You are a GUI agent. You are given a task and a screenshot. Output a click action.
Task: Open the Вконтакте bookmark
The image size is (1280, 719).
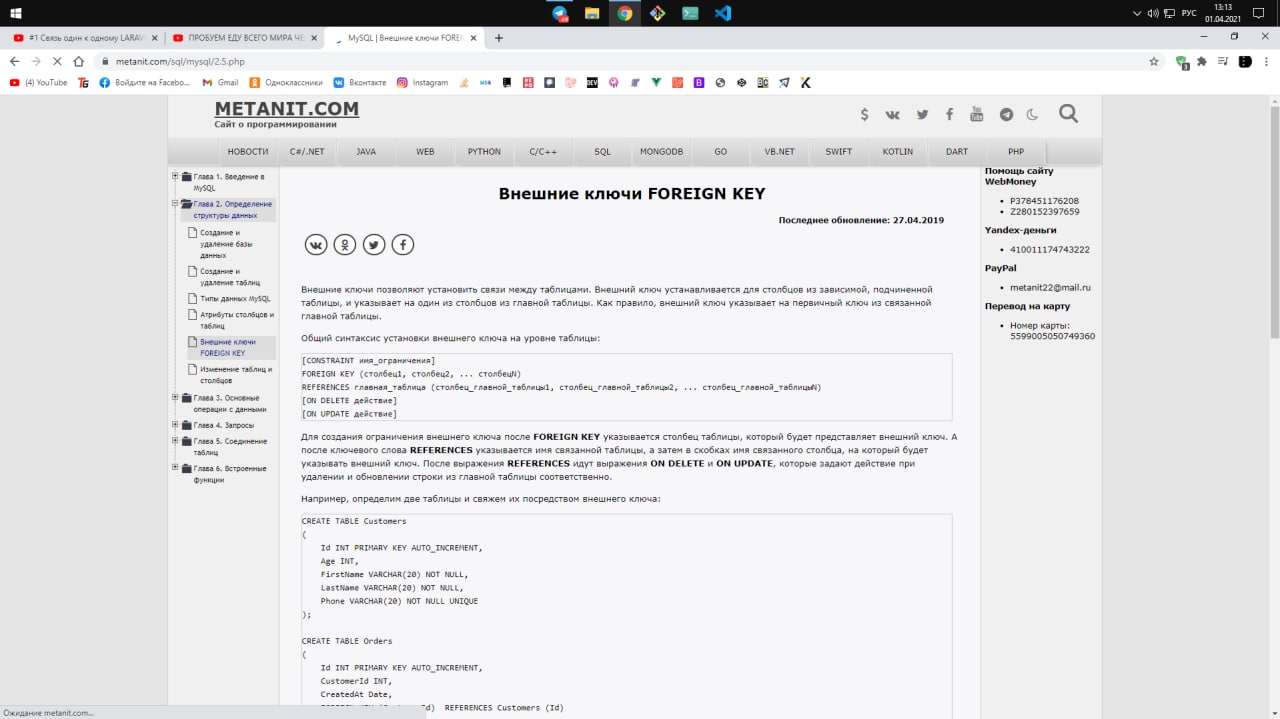click(360, 83)
